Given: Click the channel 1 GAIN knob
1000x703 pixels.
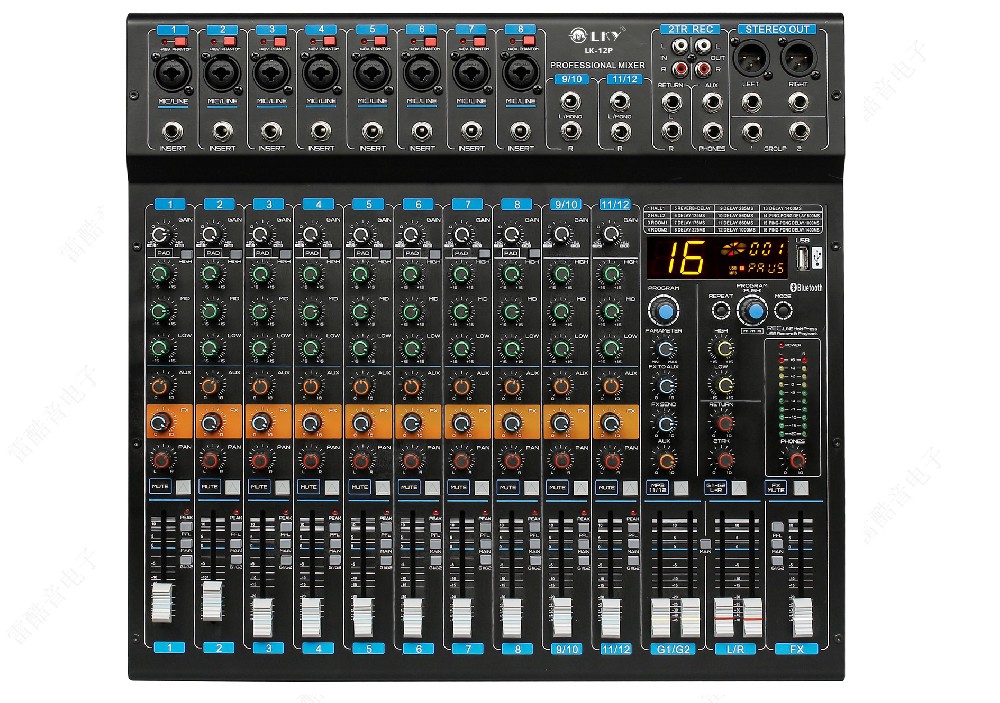Looking at the screenshot, I should click(x=160, y=235).
